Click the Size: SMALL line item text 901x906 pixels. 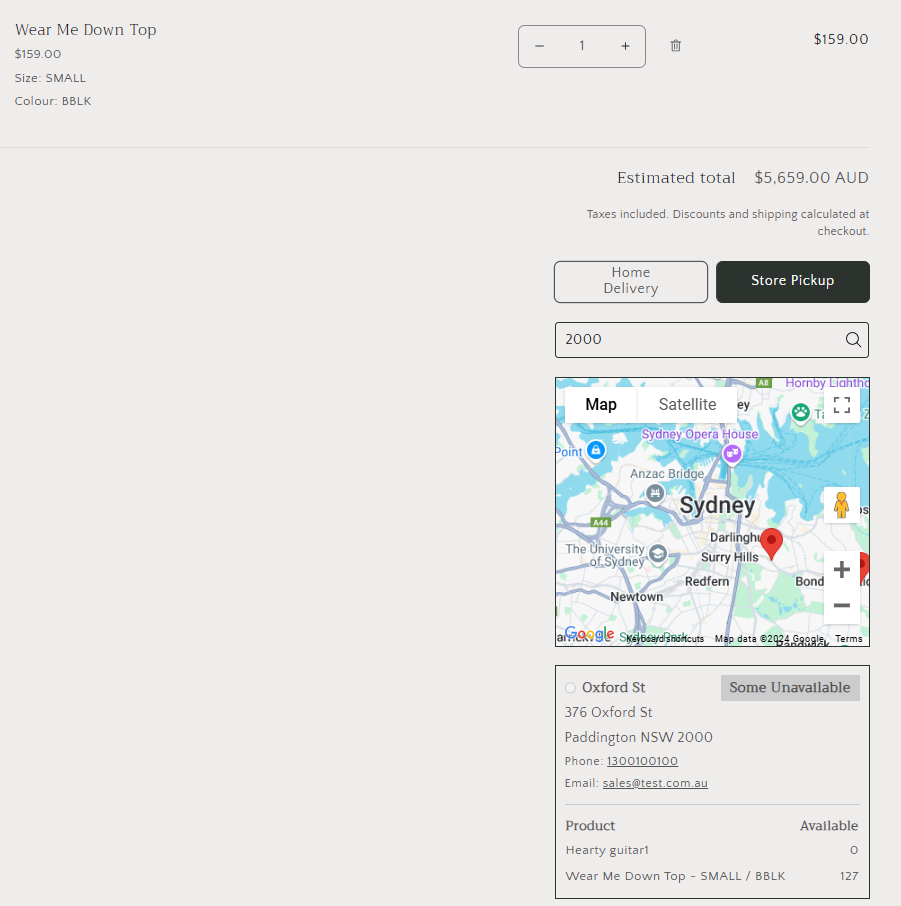[50, 78]
